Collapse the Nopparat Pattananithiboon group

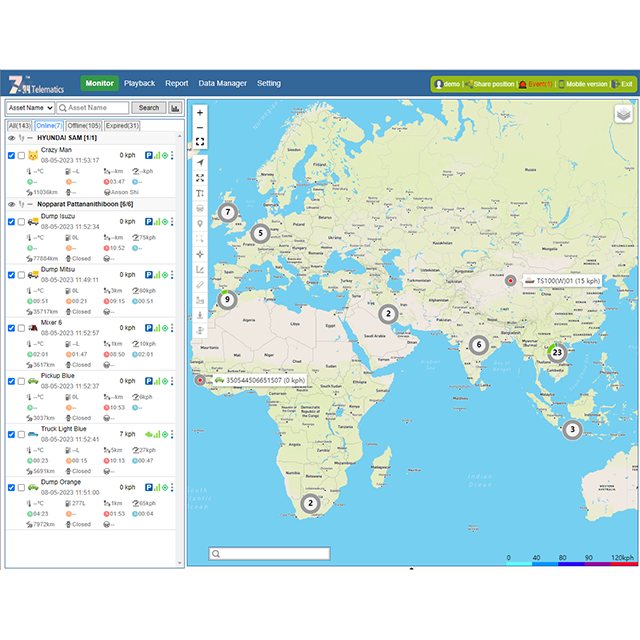30,204
